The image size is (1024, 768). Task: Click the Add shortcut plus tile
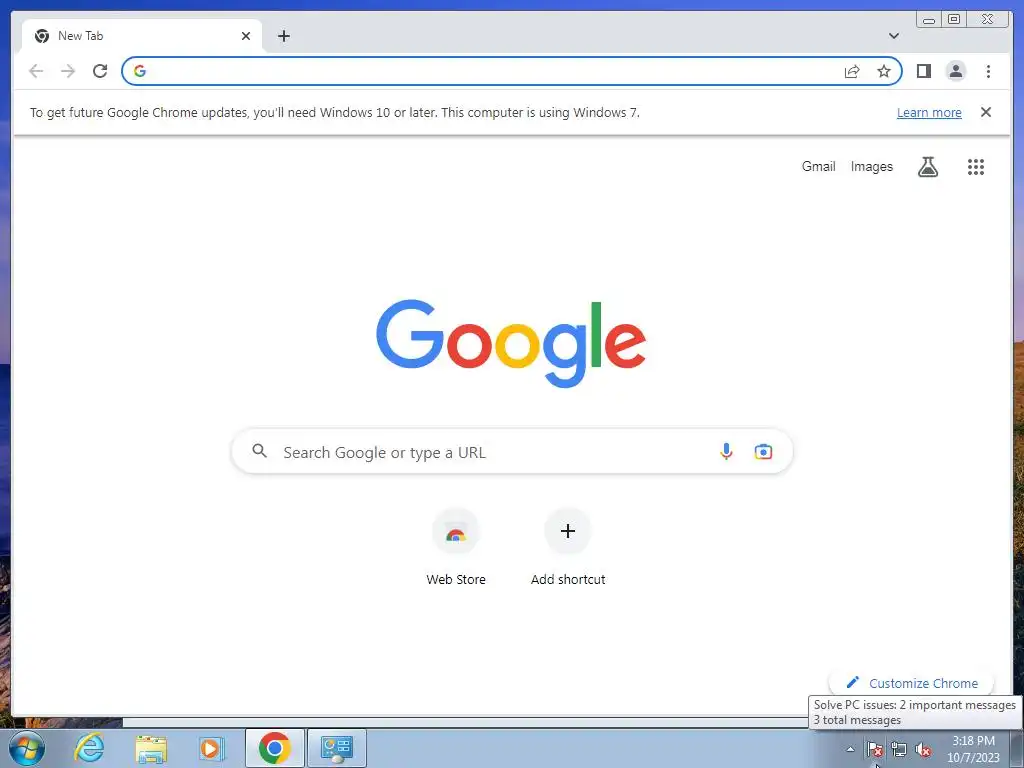[568, 547]
